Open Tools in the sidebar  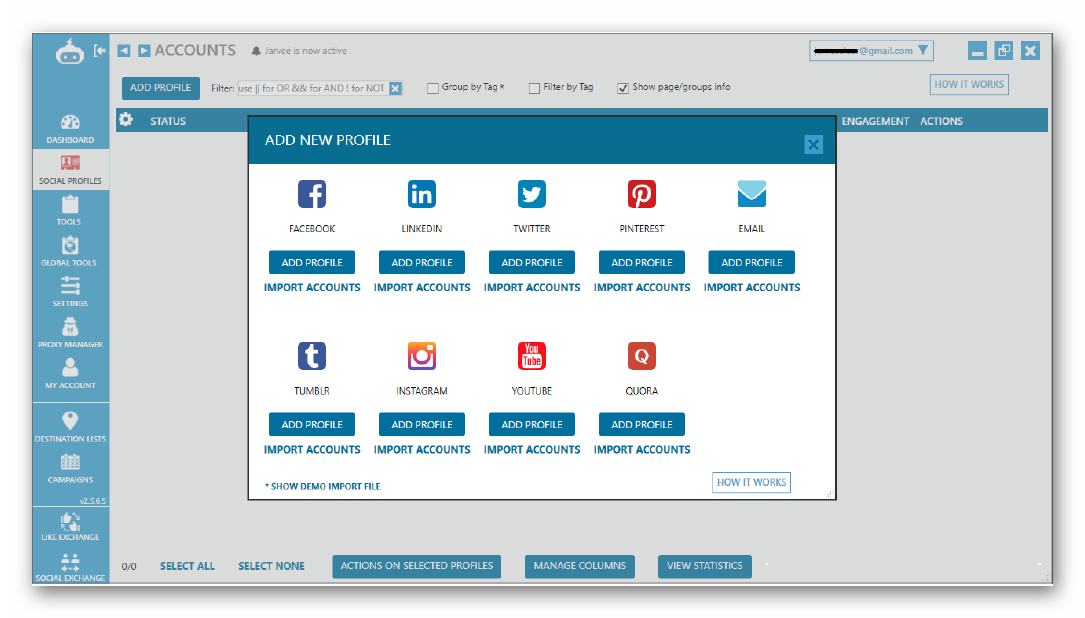(70, 210)
